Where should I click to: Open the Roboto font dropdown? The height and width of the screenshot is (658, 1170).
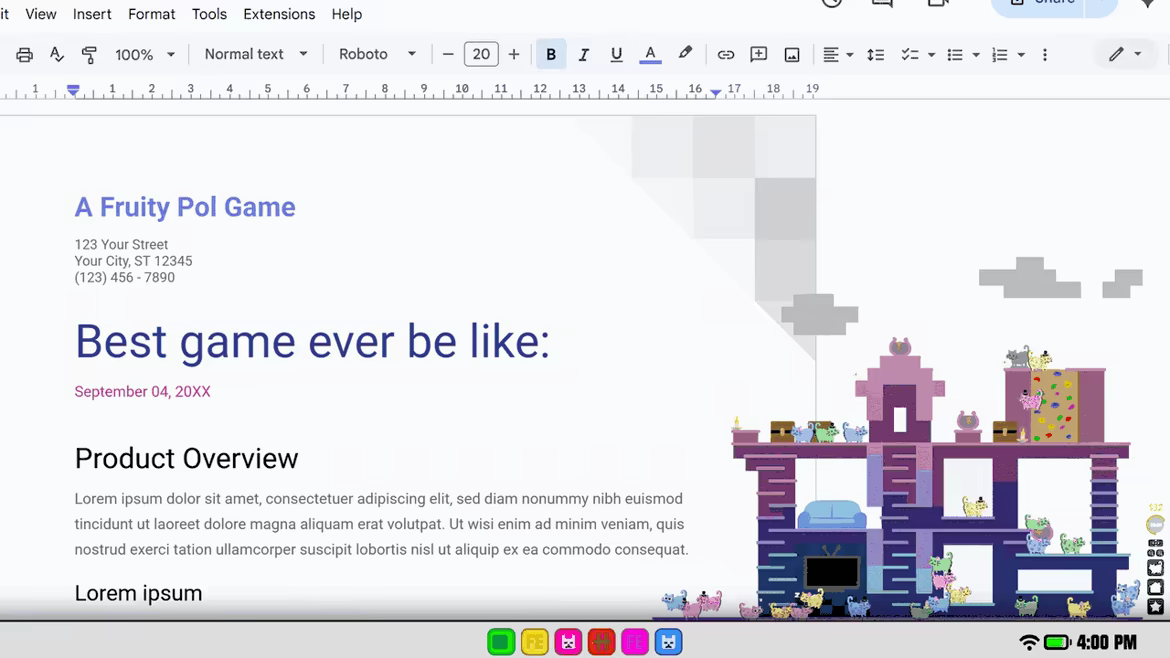pos(377,54)
